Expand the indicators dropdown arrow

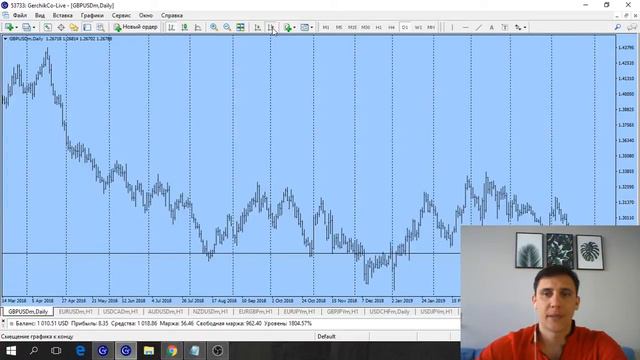click(x=295, y=27)
